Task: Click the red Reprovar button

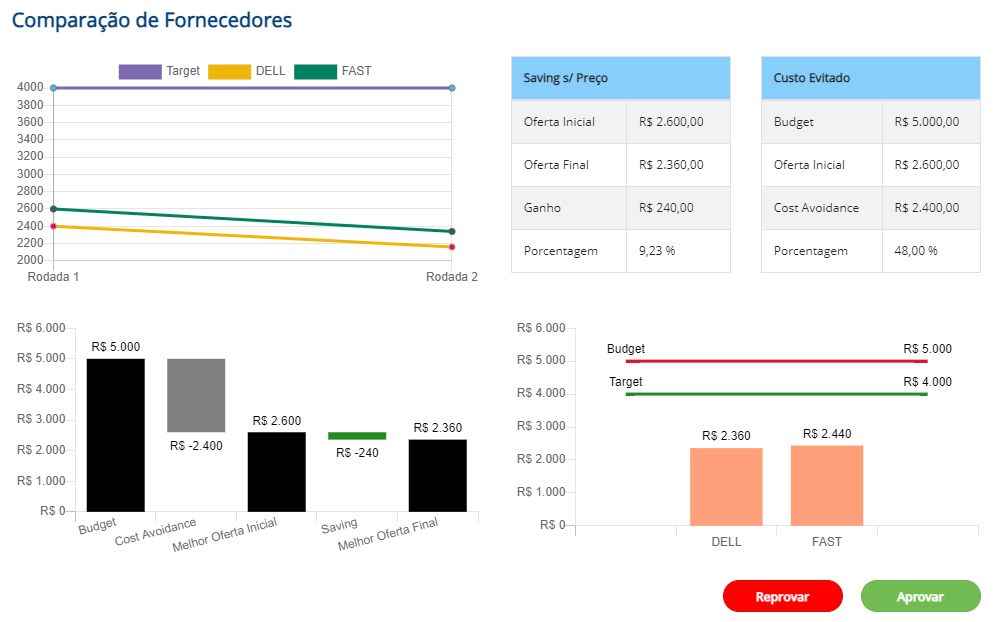Action: point(783,597)
